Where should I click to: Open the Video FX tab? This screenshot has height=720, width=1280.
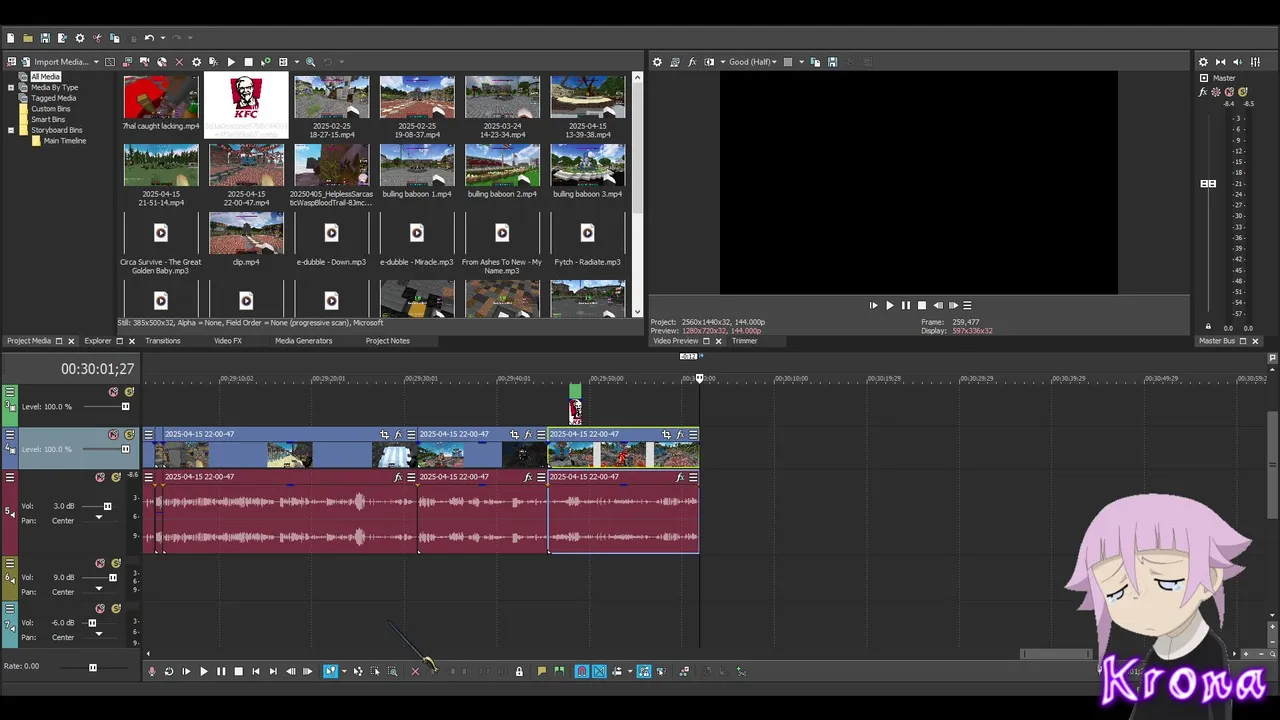tap(228, 341)
